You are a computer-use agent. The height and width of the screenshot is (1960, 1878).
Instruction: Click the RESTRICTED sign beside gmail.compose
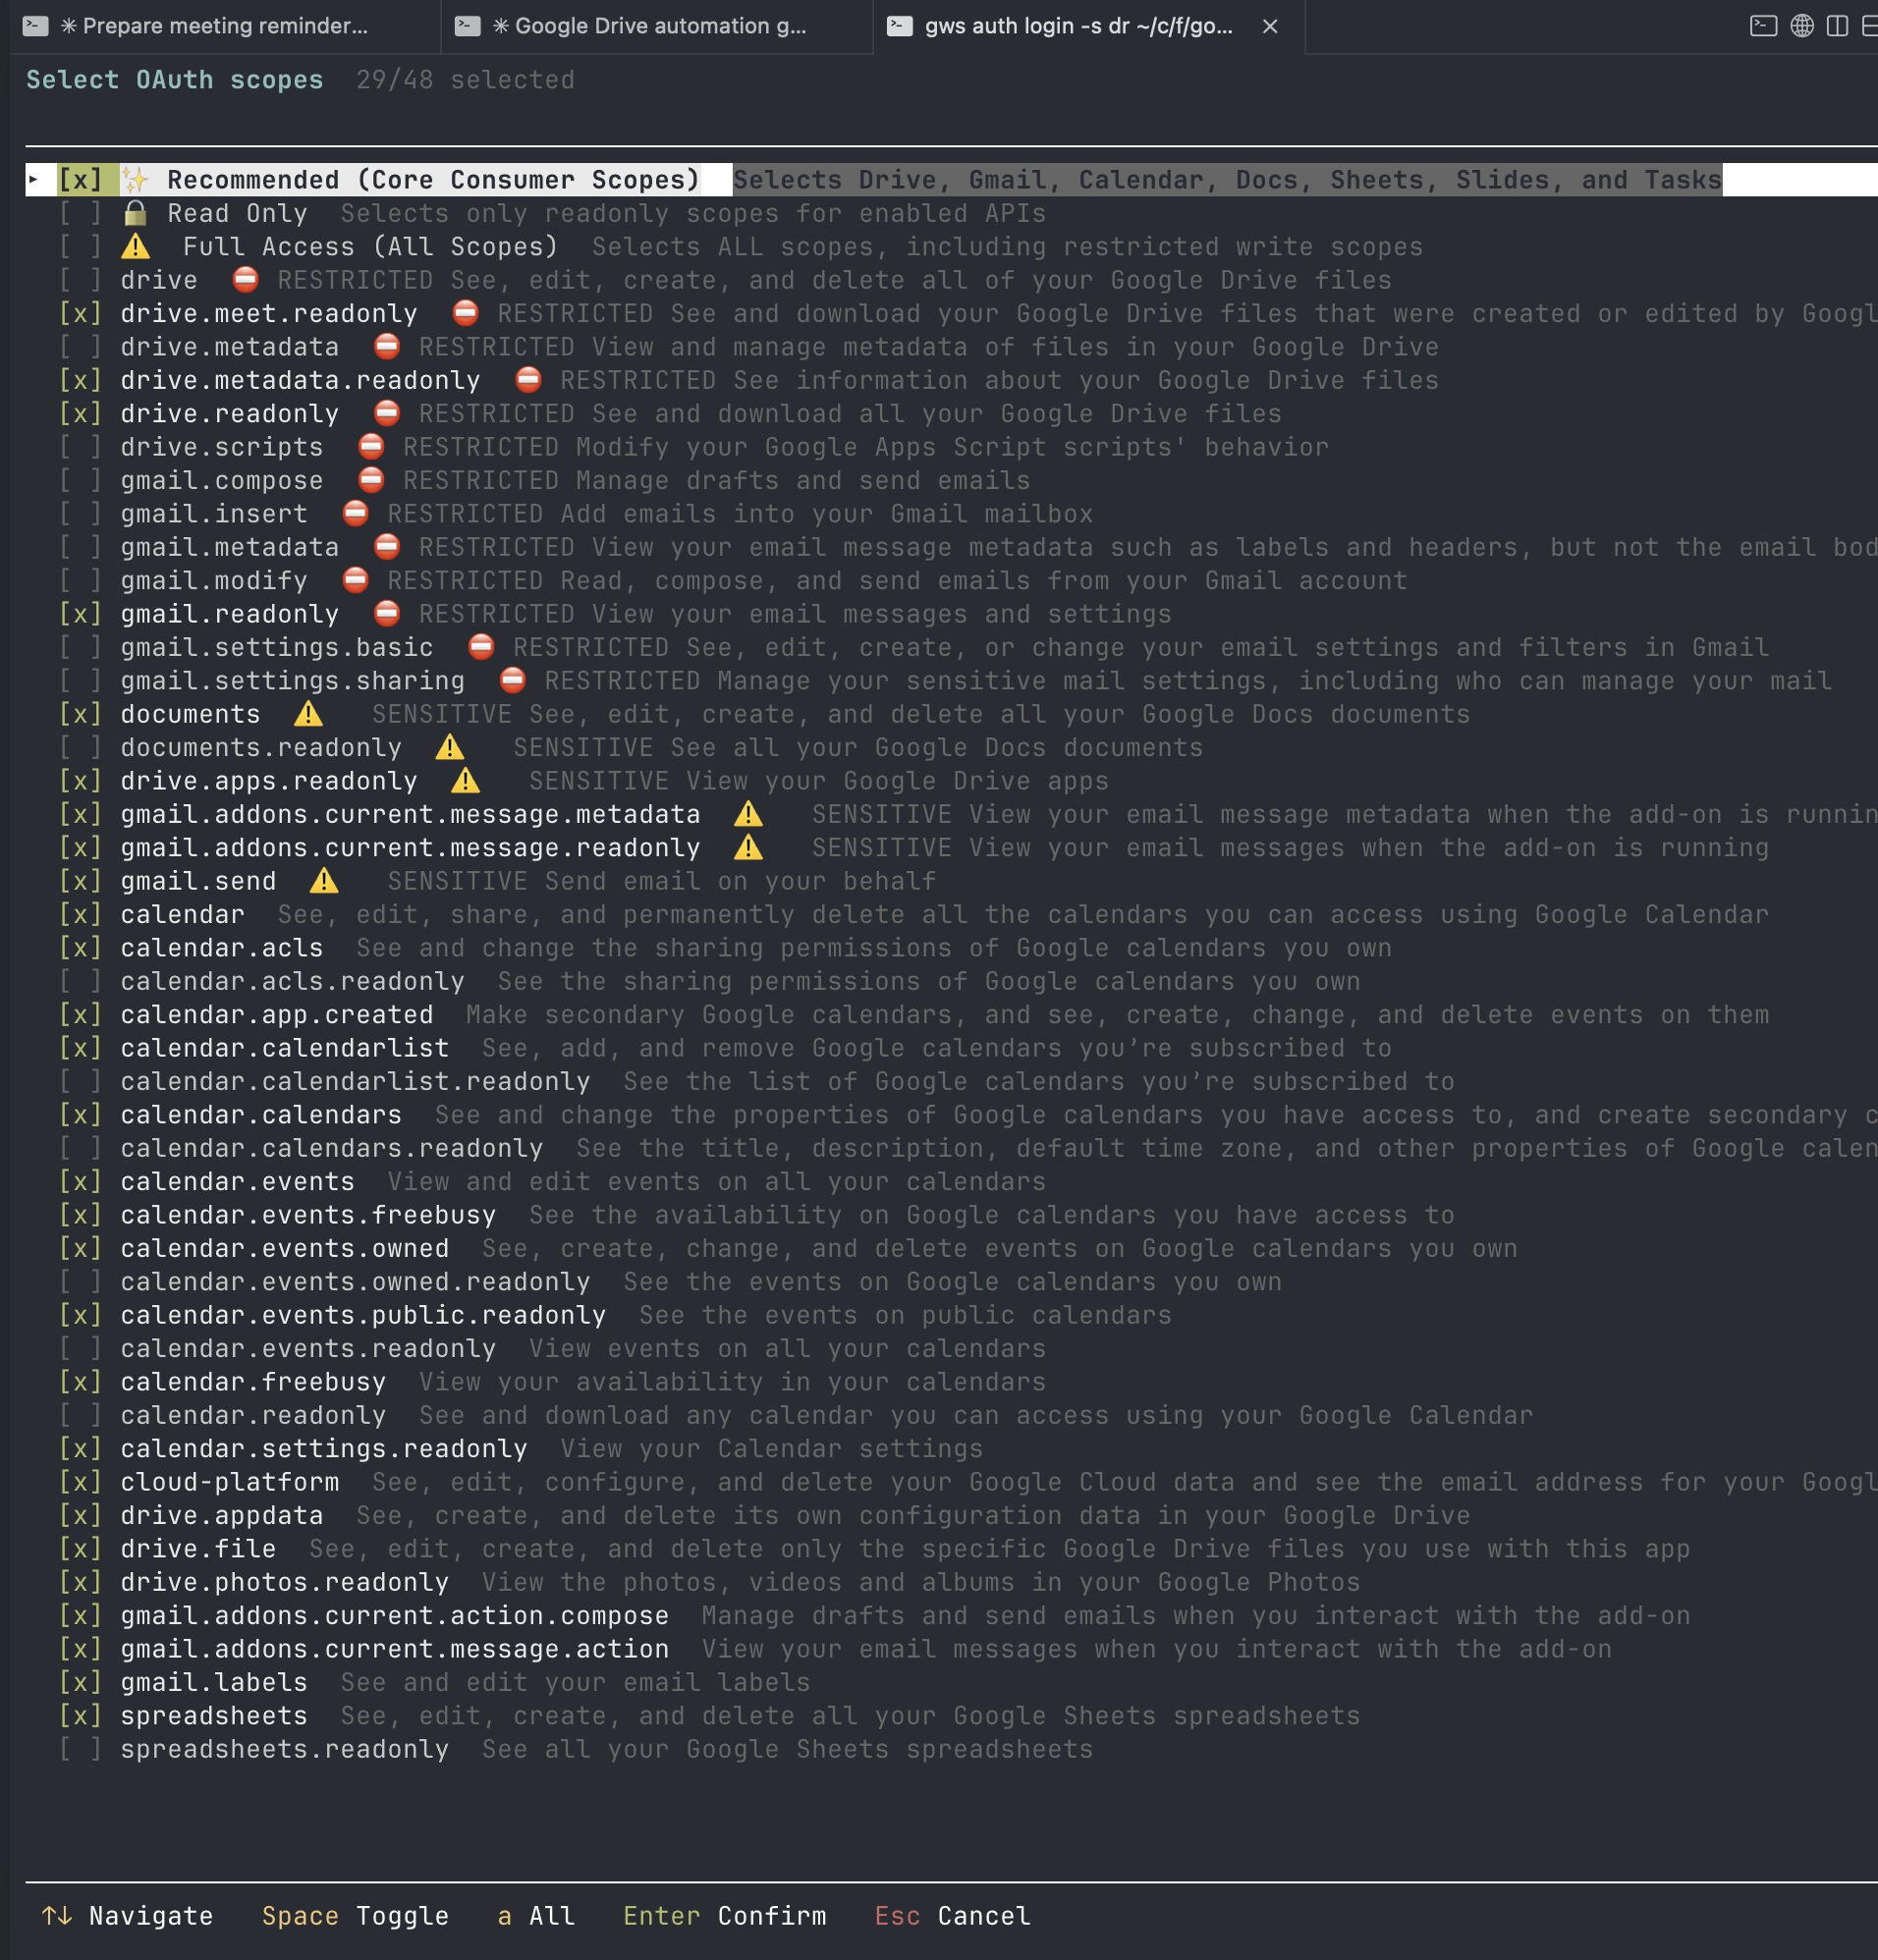[370, 480]
